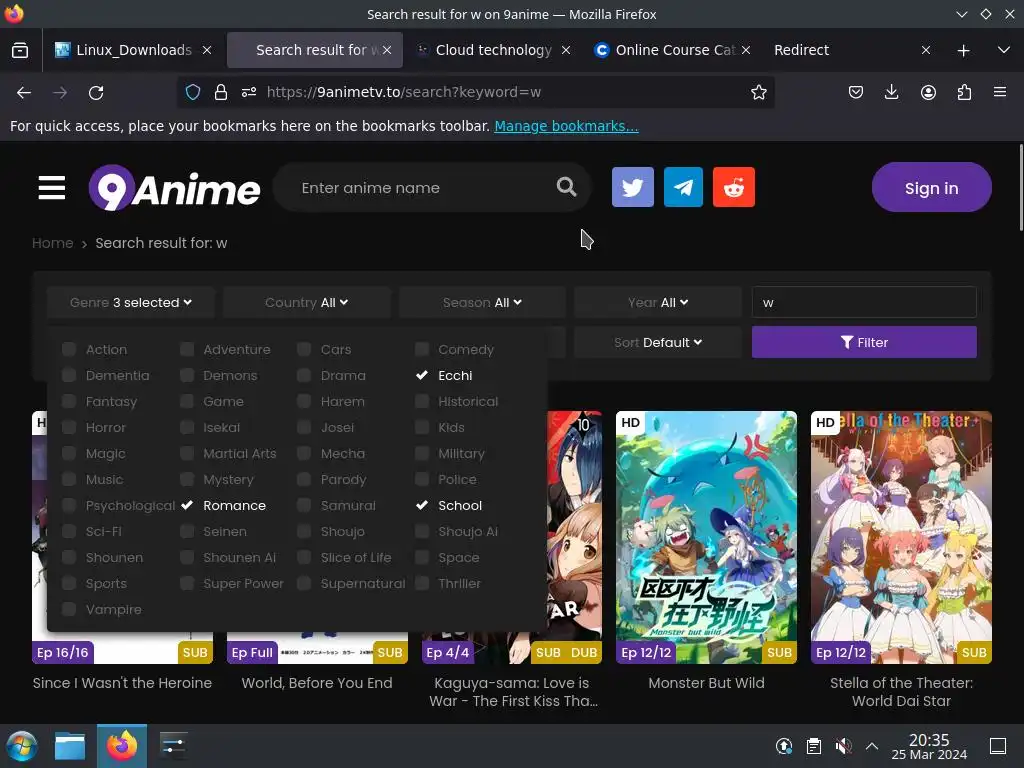Apply filters with the Filter button
Image resolution: width=1024 pixels, height=768 pixels.
tap(864, 342)
